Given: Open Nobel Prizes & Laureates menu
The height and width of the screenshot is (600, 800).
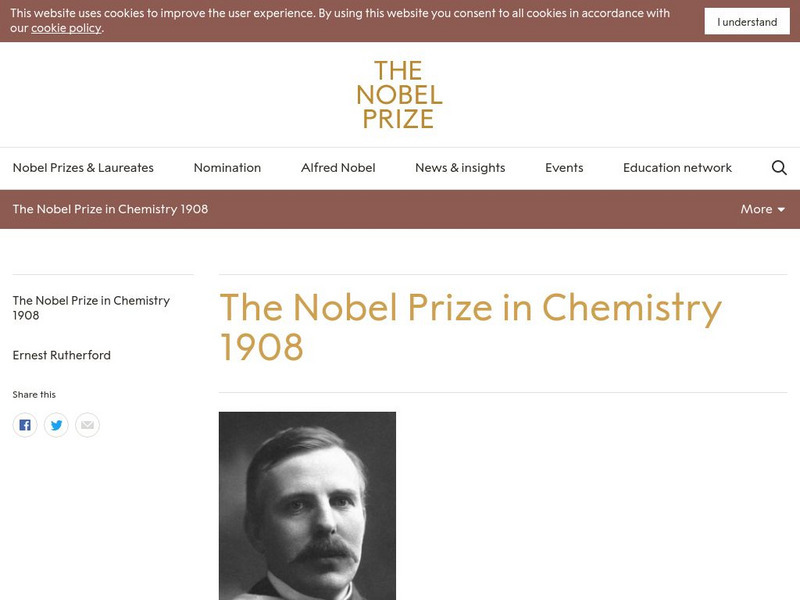Looking at the screenshot, I should coord(83,168).
